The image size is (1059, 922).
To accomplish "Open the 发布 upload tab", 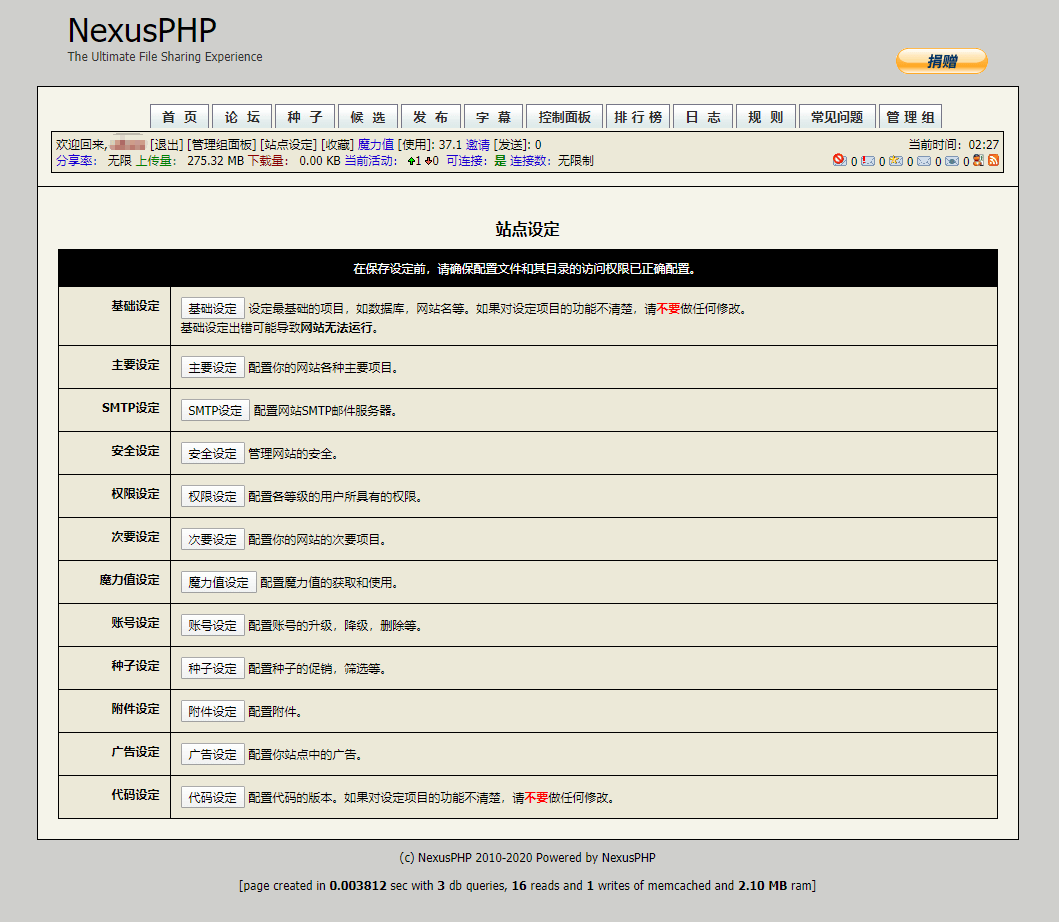I will point(431,117).
